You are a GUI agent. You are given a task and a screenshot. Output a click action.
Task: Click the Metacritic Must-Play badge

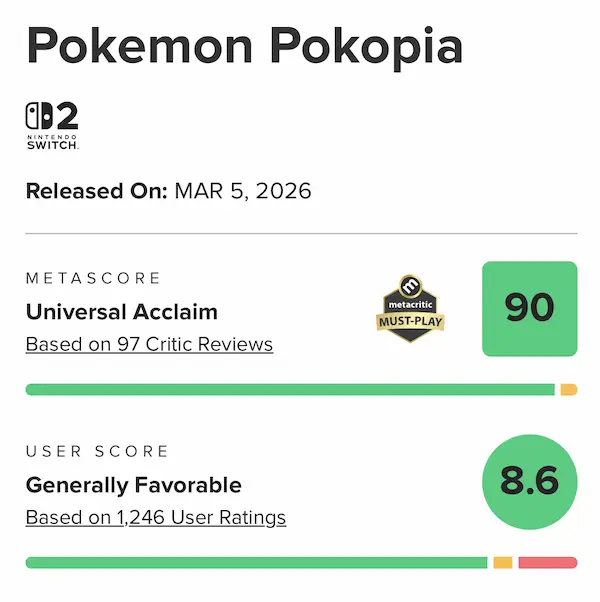click(410, 309)
